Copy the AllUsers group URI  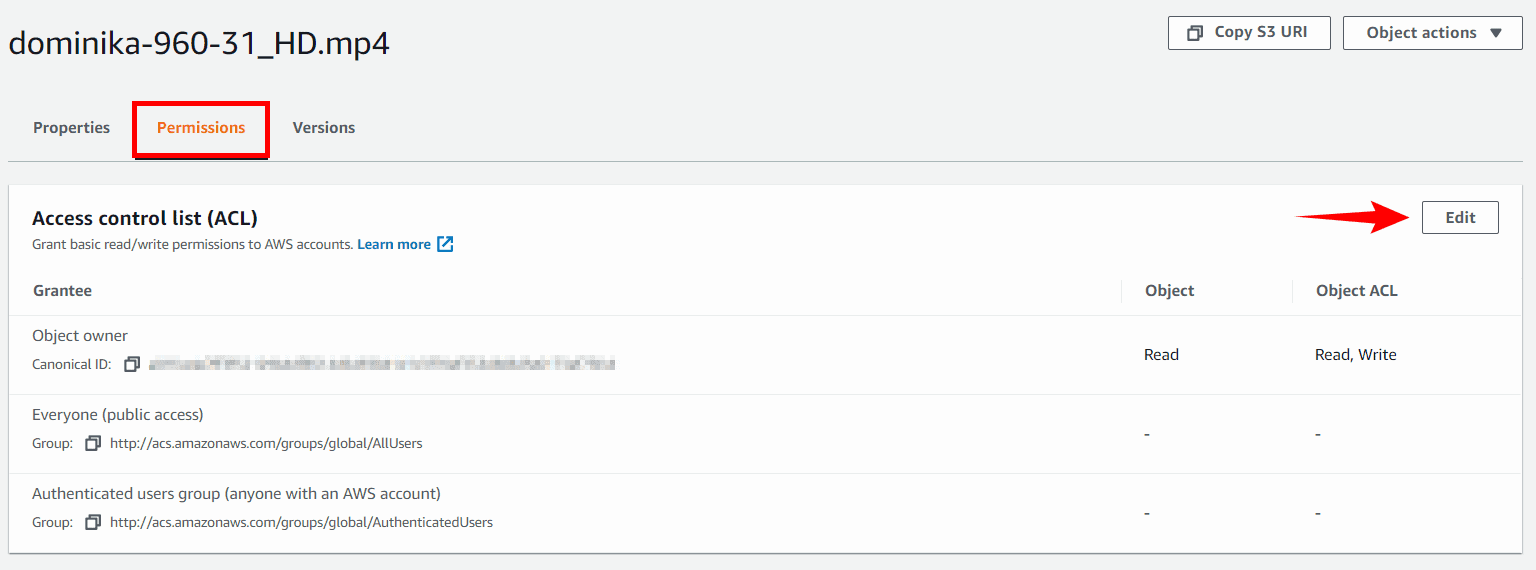pyautogui.click(x=93, y=443)
